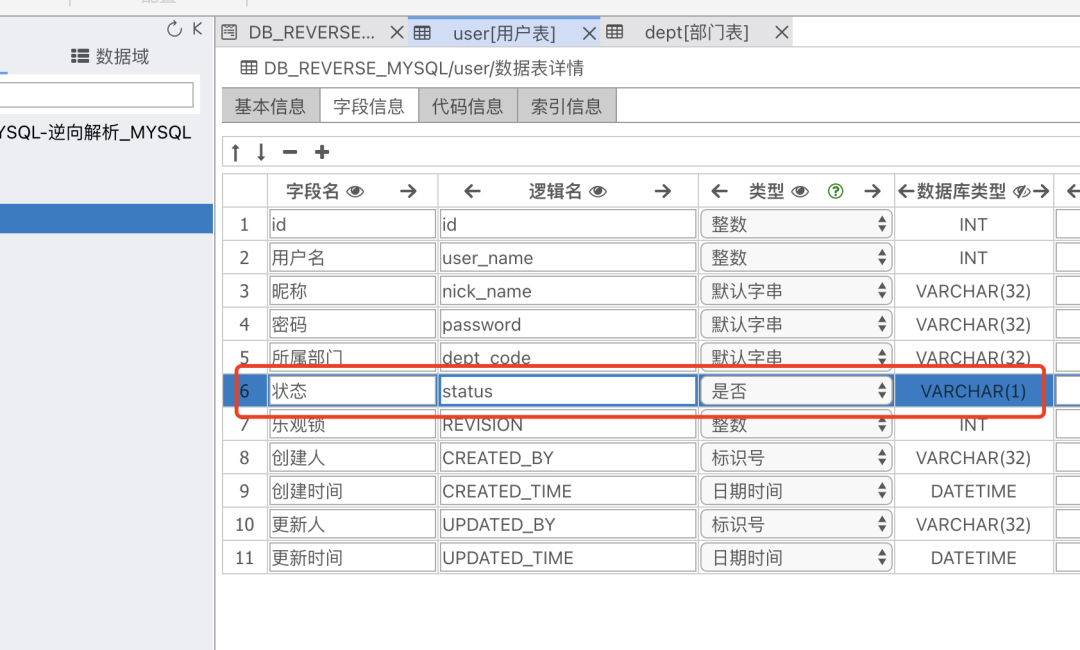Open the 是否 type dropdown for status
1080x650 pixels.
pos(882,390)
